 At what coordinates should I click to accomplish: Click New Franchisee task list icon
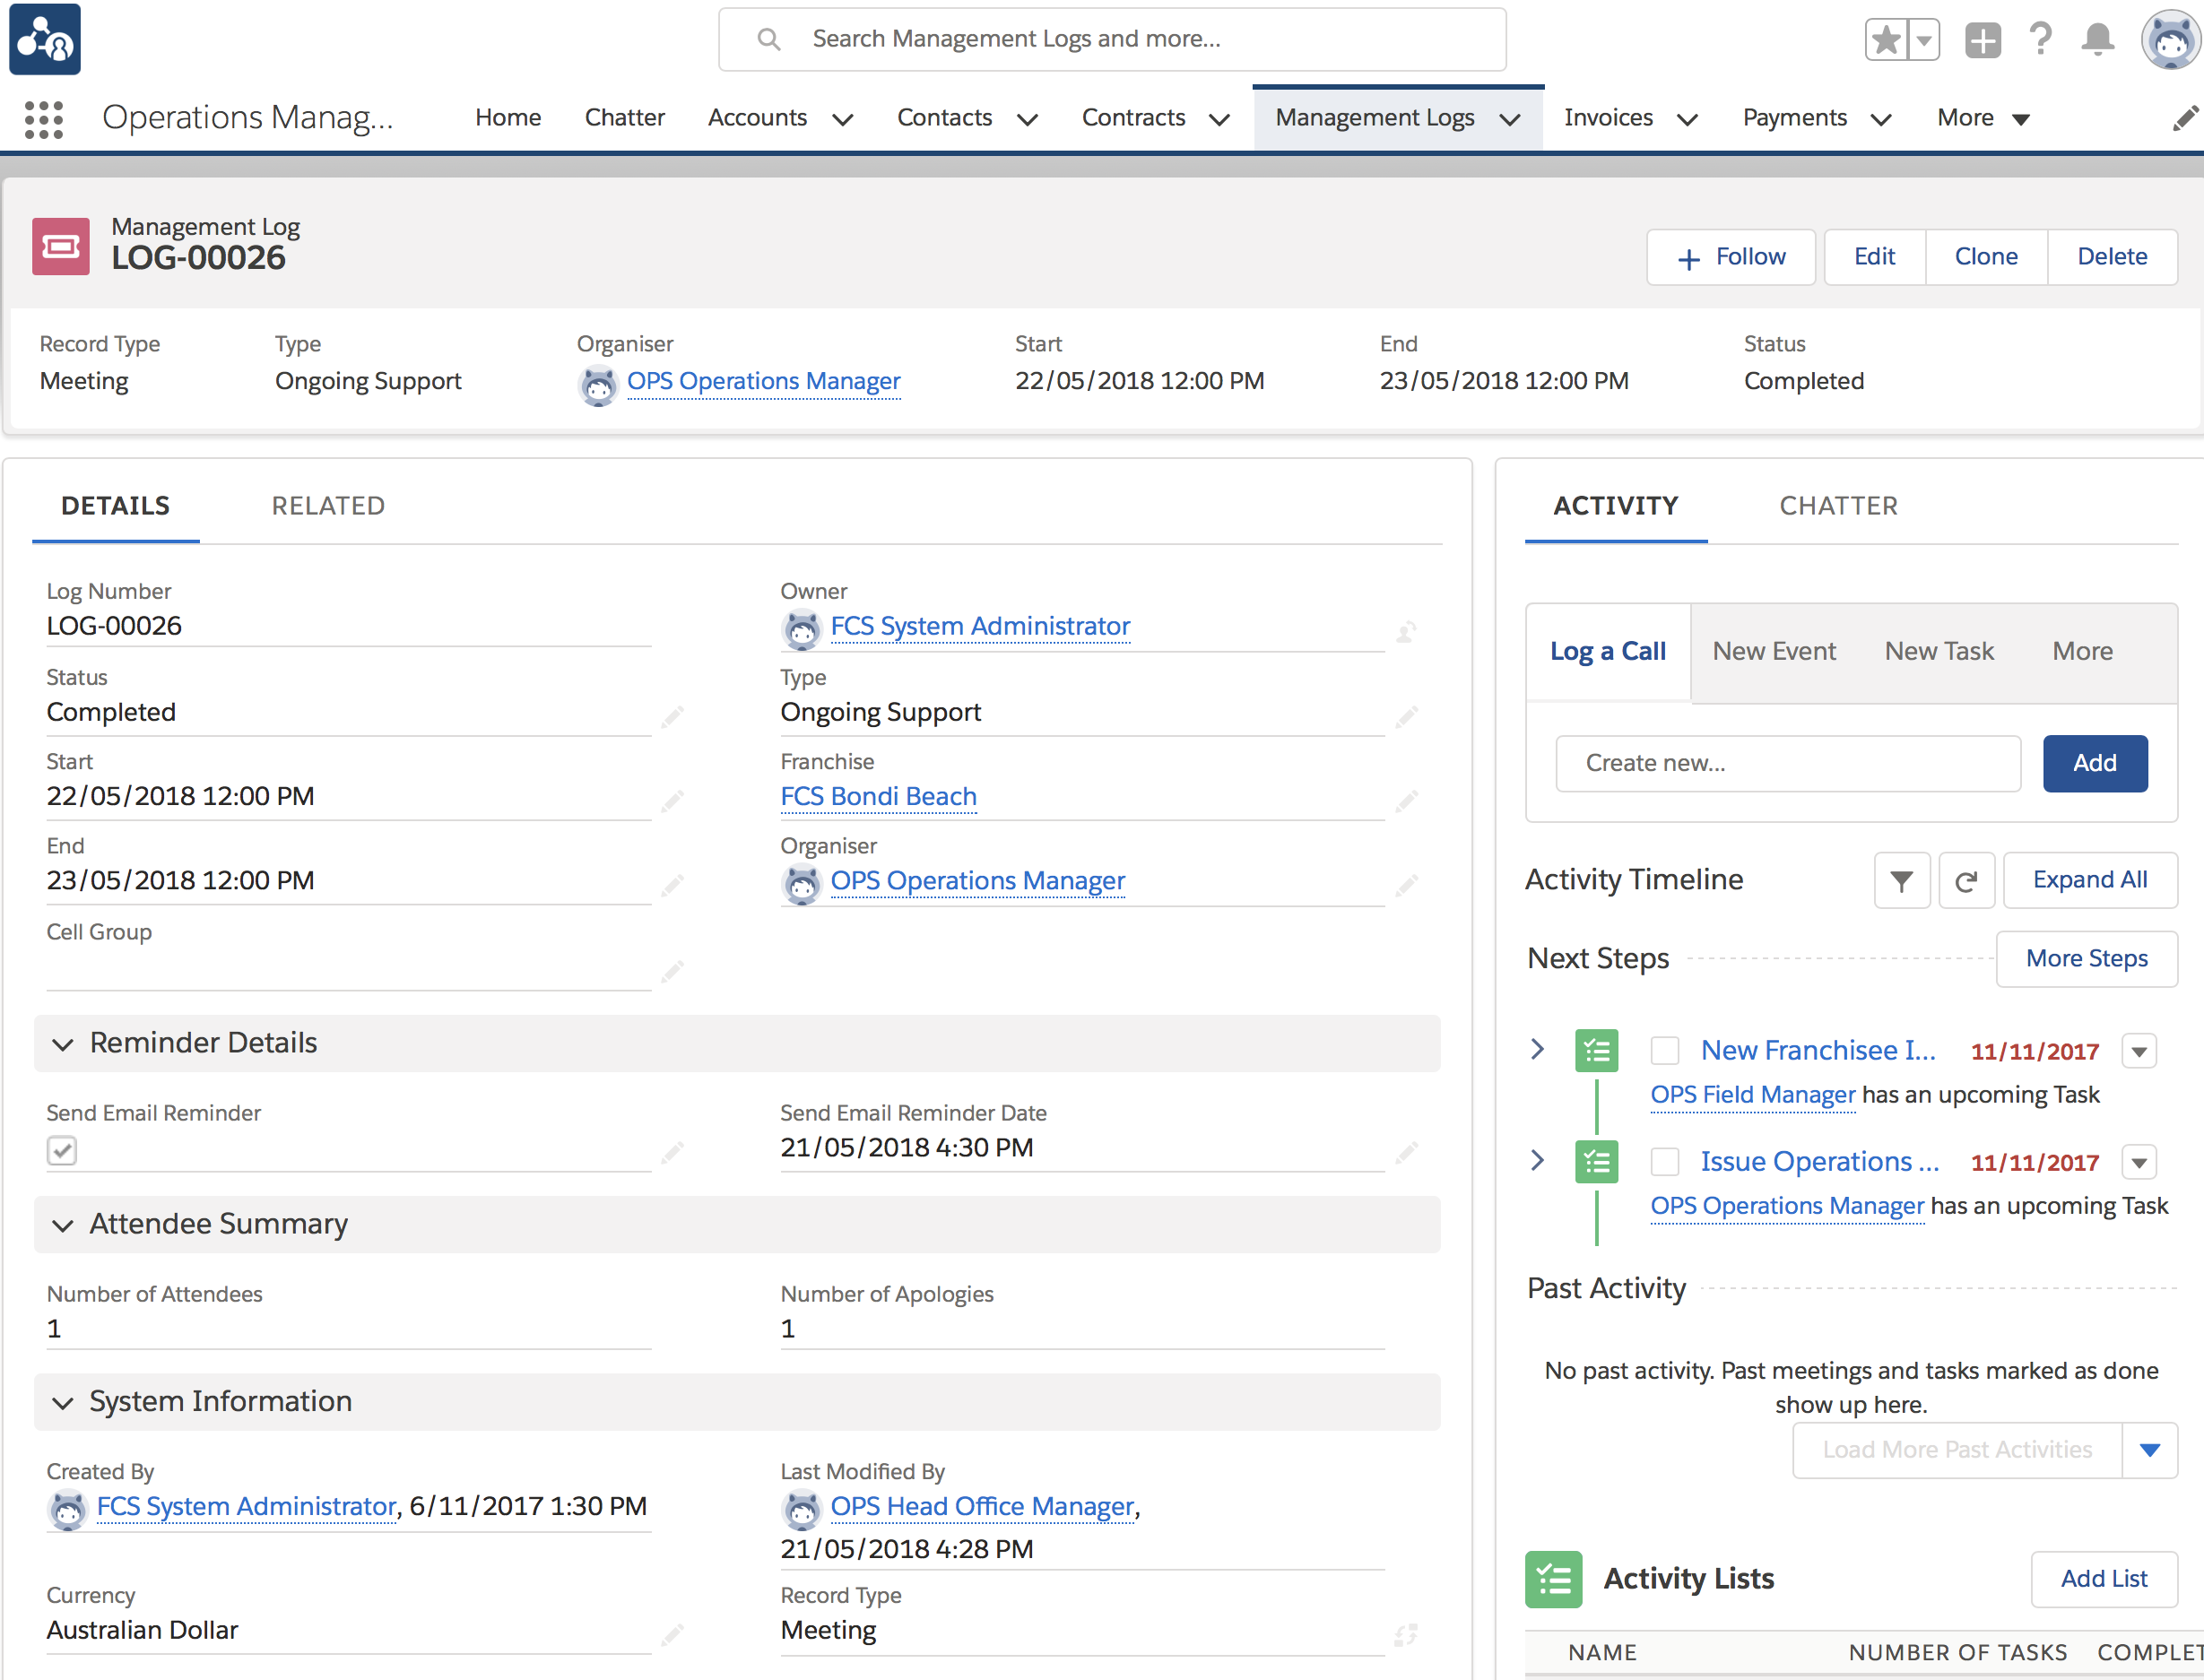[1596, 1051]
